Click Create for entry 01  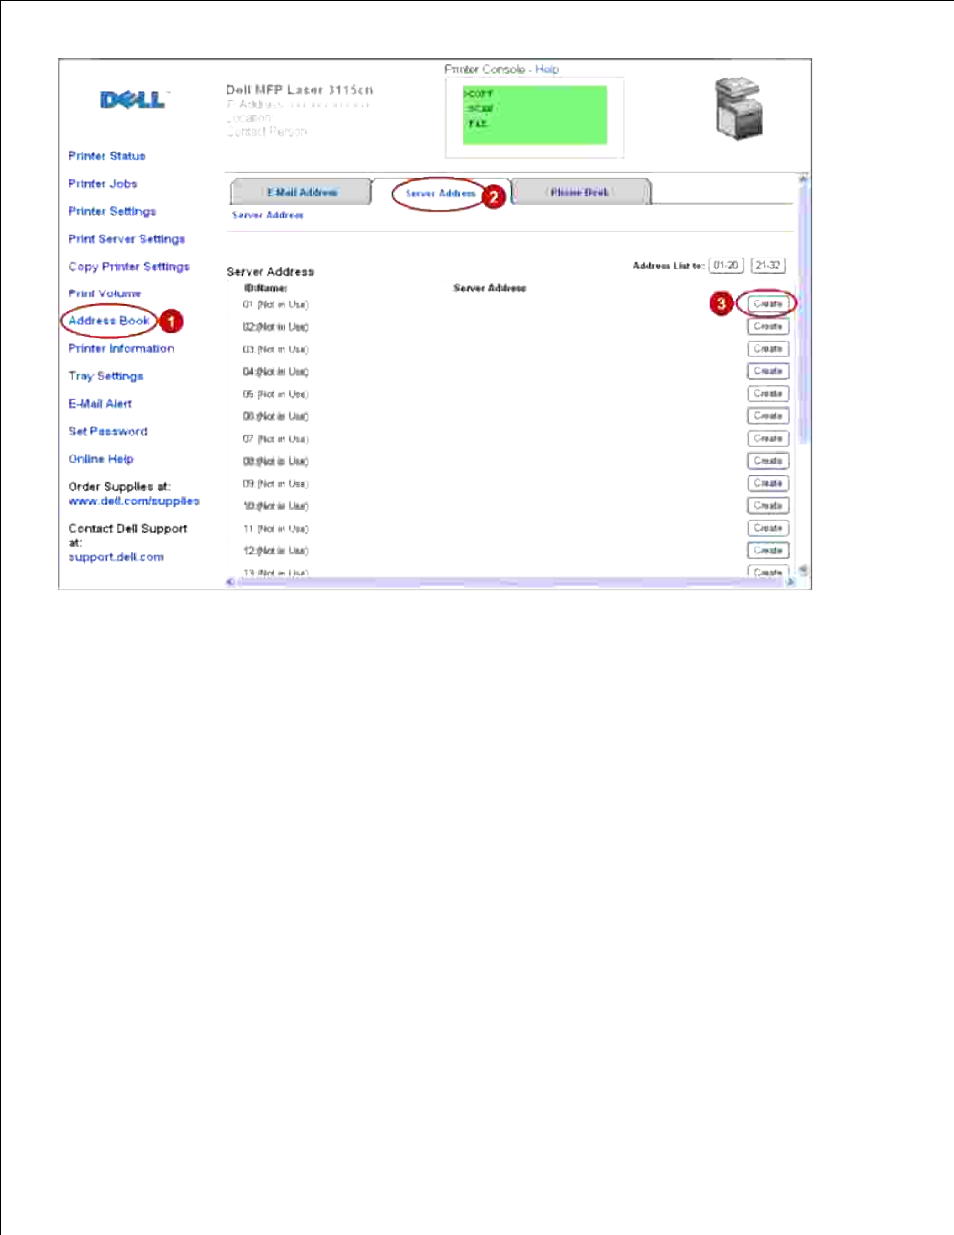pyautogui.click(x=768, y=304)
